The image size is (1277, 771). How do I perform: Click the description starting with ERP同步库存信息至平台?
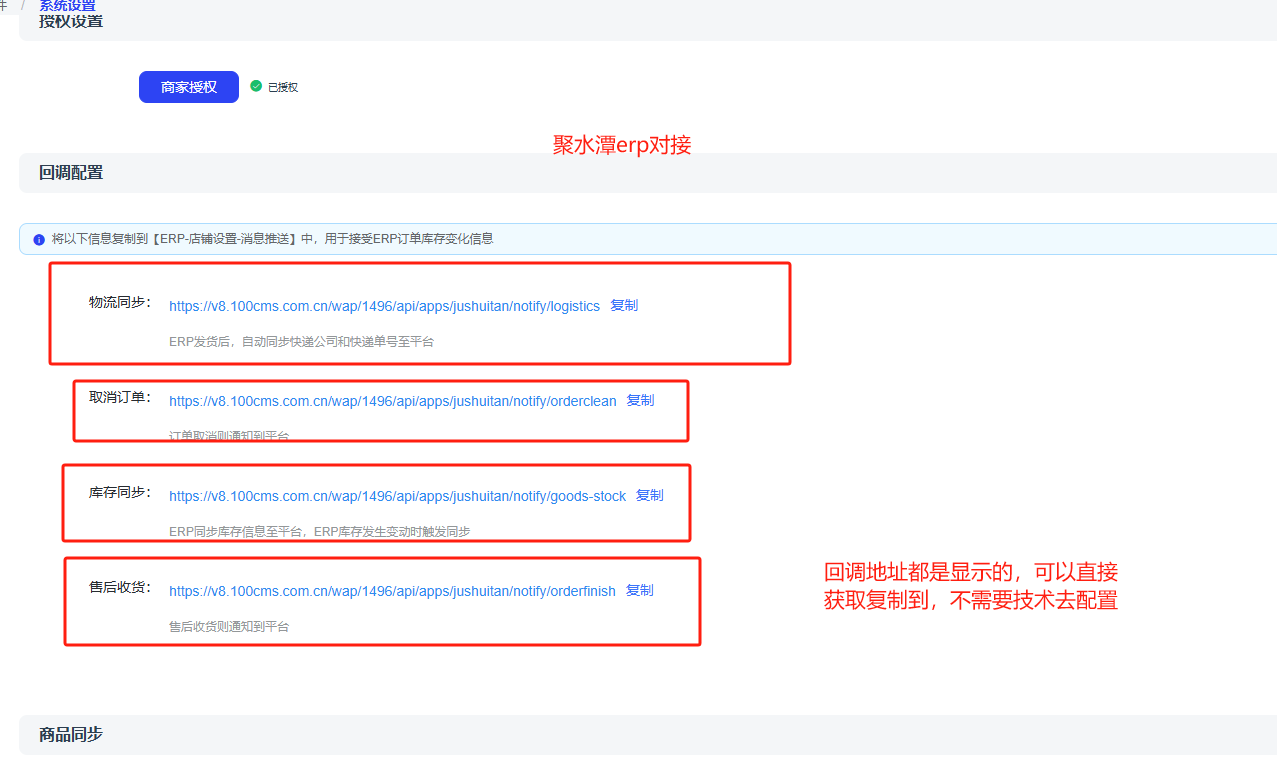coord(319,532)
